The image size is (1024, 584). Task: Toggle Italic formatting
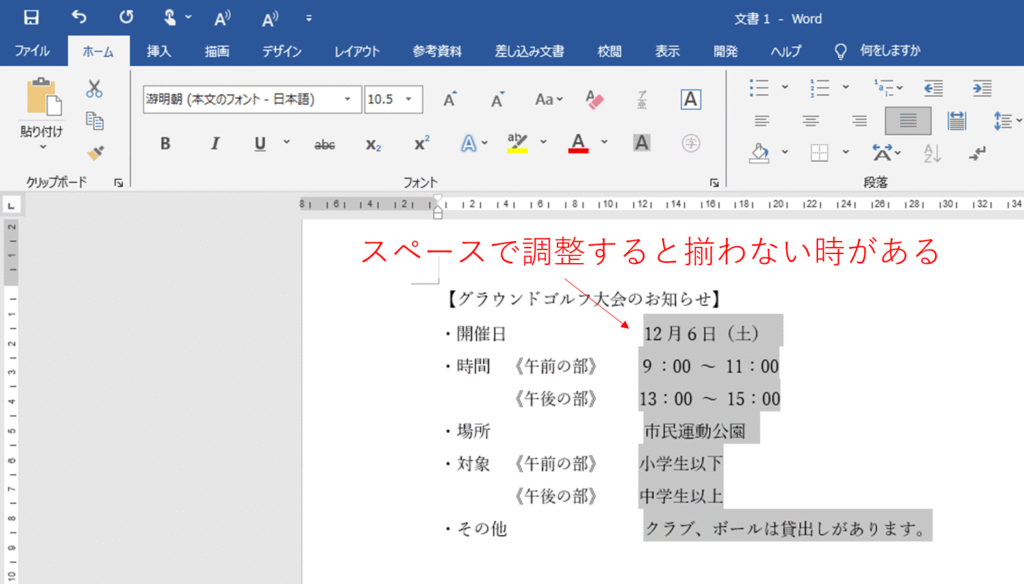point(213,144)
